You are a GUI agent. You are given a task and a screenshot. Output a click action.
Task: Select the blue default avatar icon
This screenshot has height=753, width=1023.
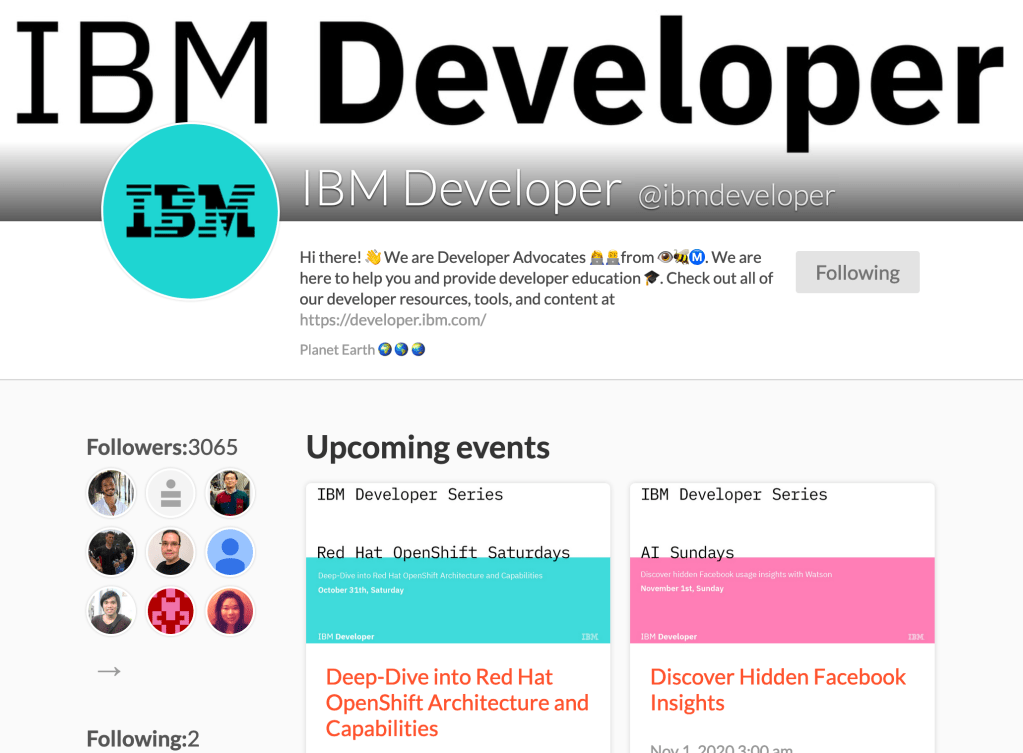[x=230, y=551]
